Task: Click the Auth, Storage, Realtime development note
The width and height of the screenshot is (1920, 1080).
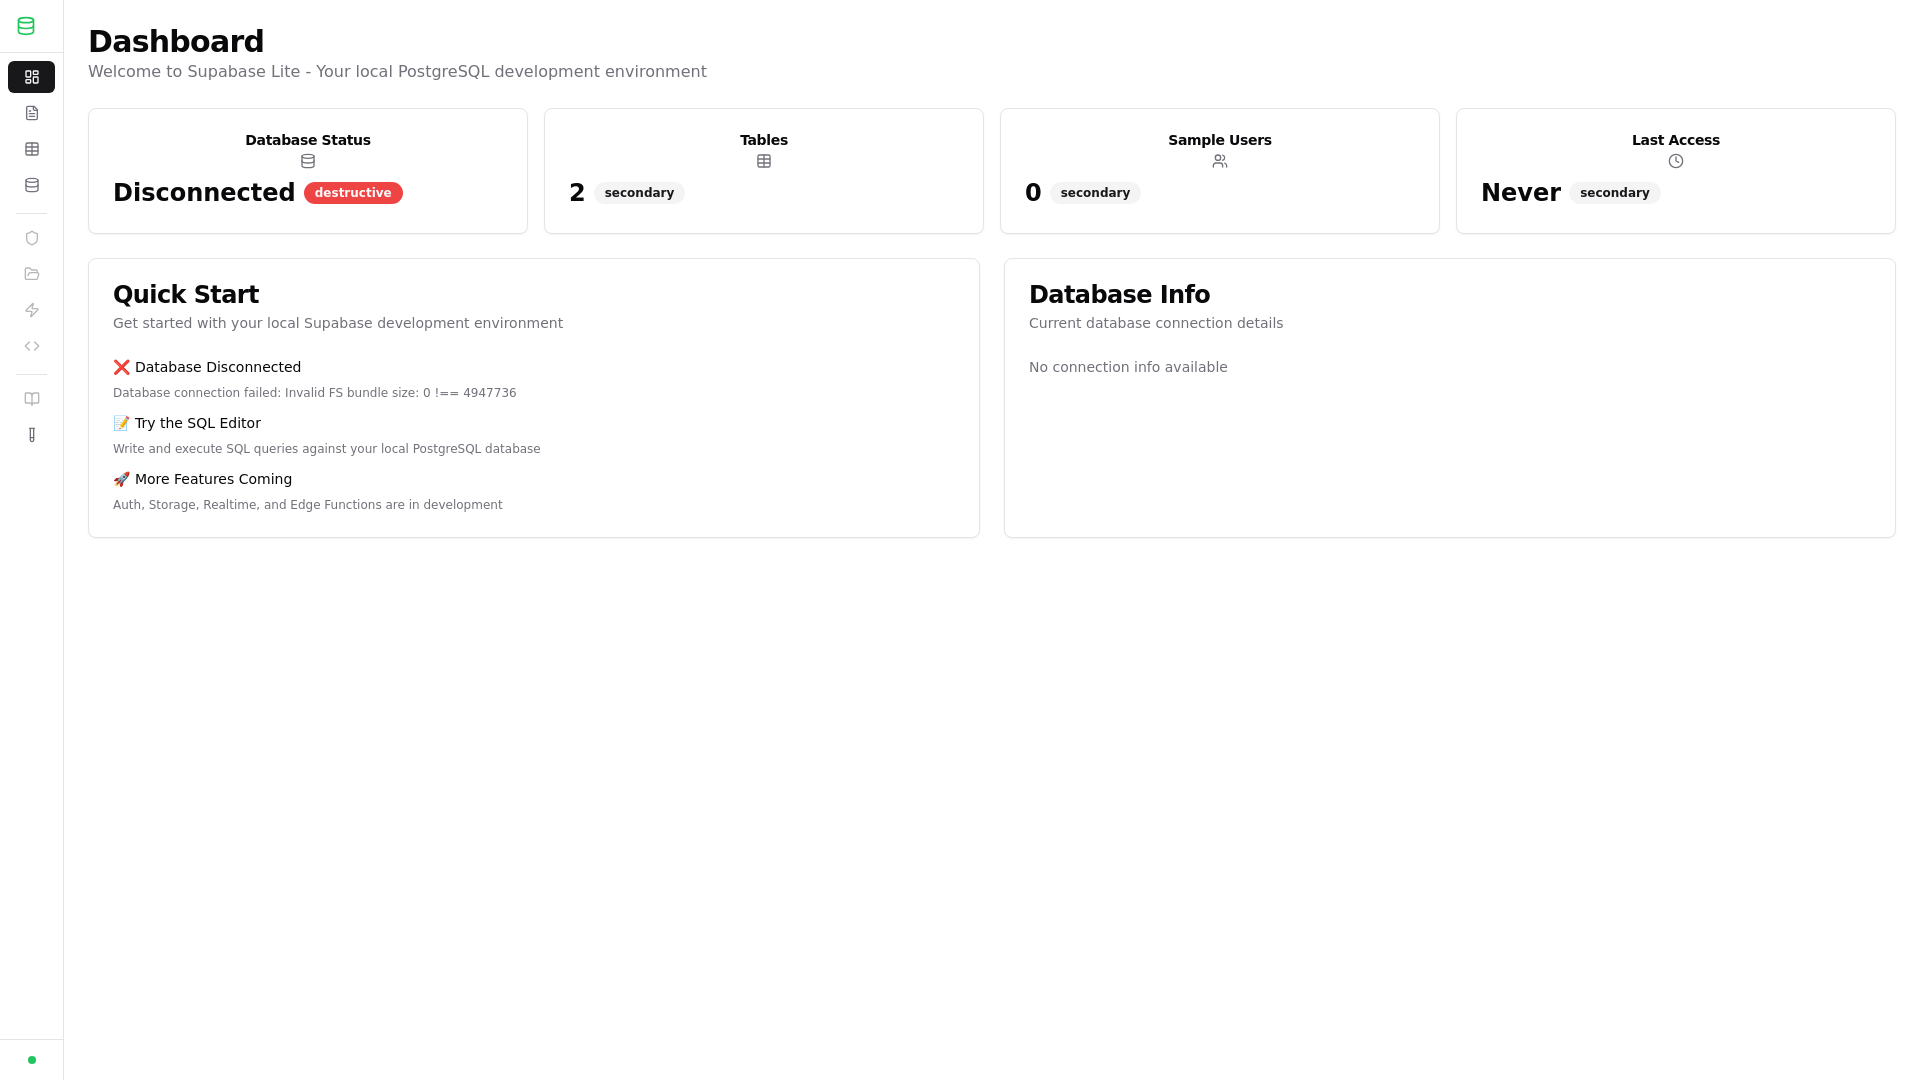Action: pyautogui.click(x=308, y=505)
